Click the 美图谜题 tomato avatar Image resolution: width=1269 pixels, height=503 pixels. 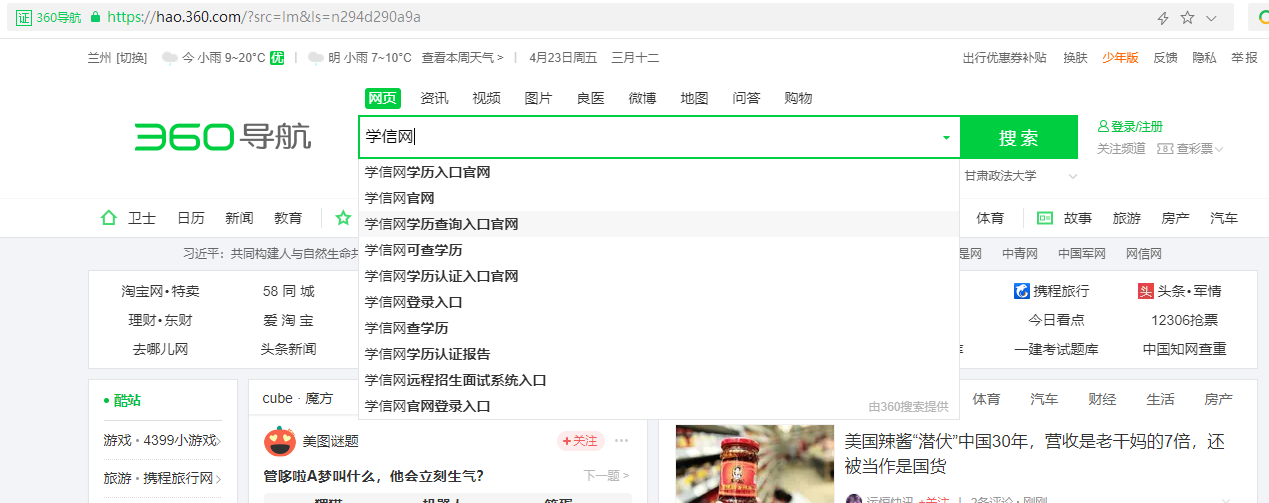tap(279, 440)
